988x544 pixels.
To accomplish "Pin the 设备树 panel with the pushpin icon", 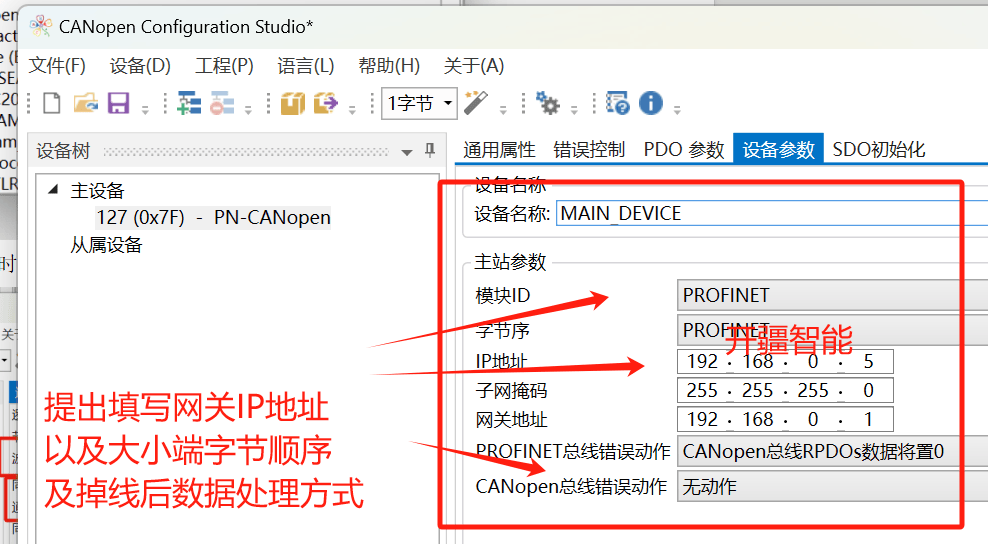I will pyautogui.click(x=430, y=150).
